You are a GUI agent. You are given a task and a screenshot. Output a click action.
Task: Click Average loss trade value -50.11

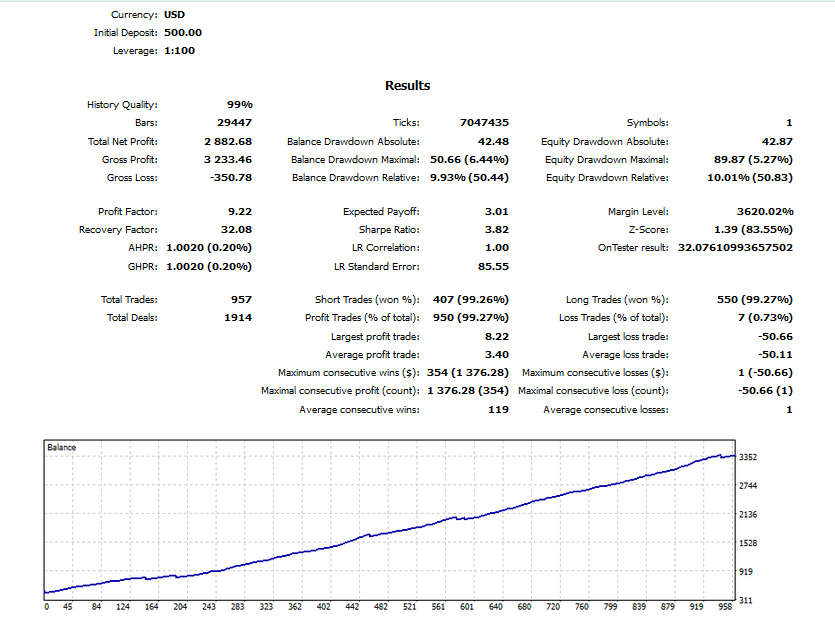[775, 355]
